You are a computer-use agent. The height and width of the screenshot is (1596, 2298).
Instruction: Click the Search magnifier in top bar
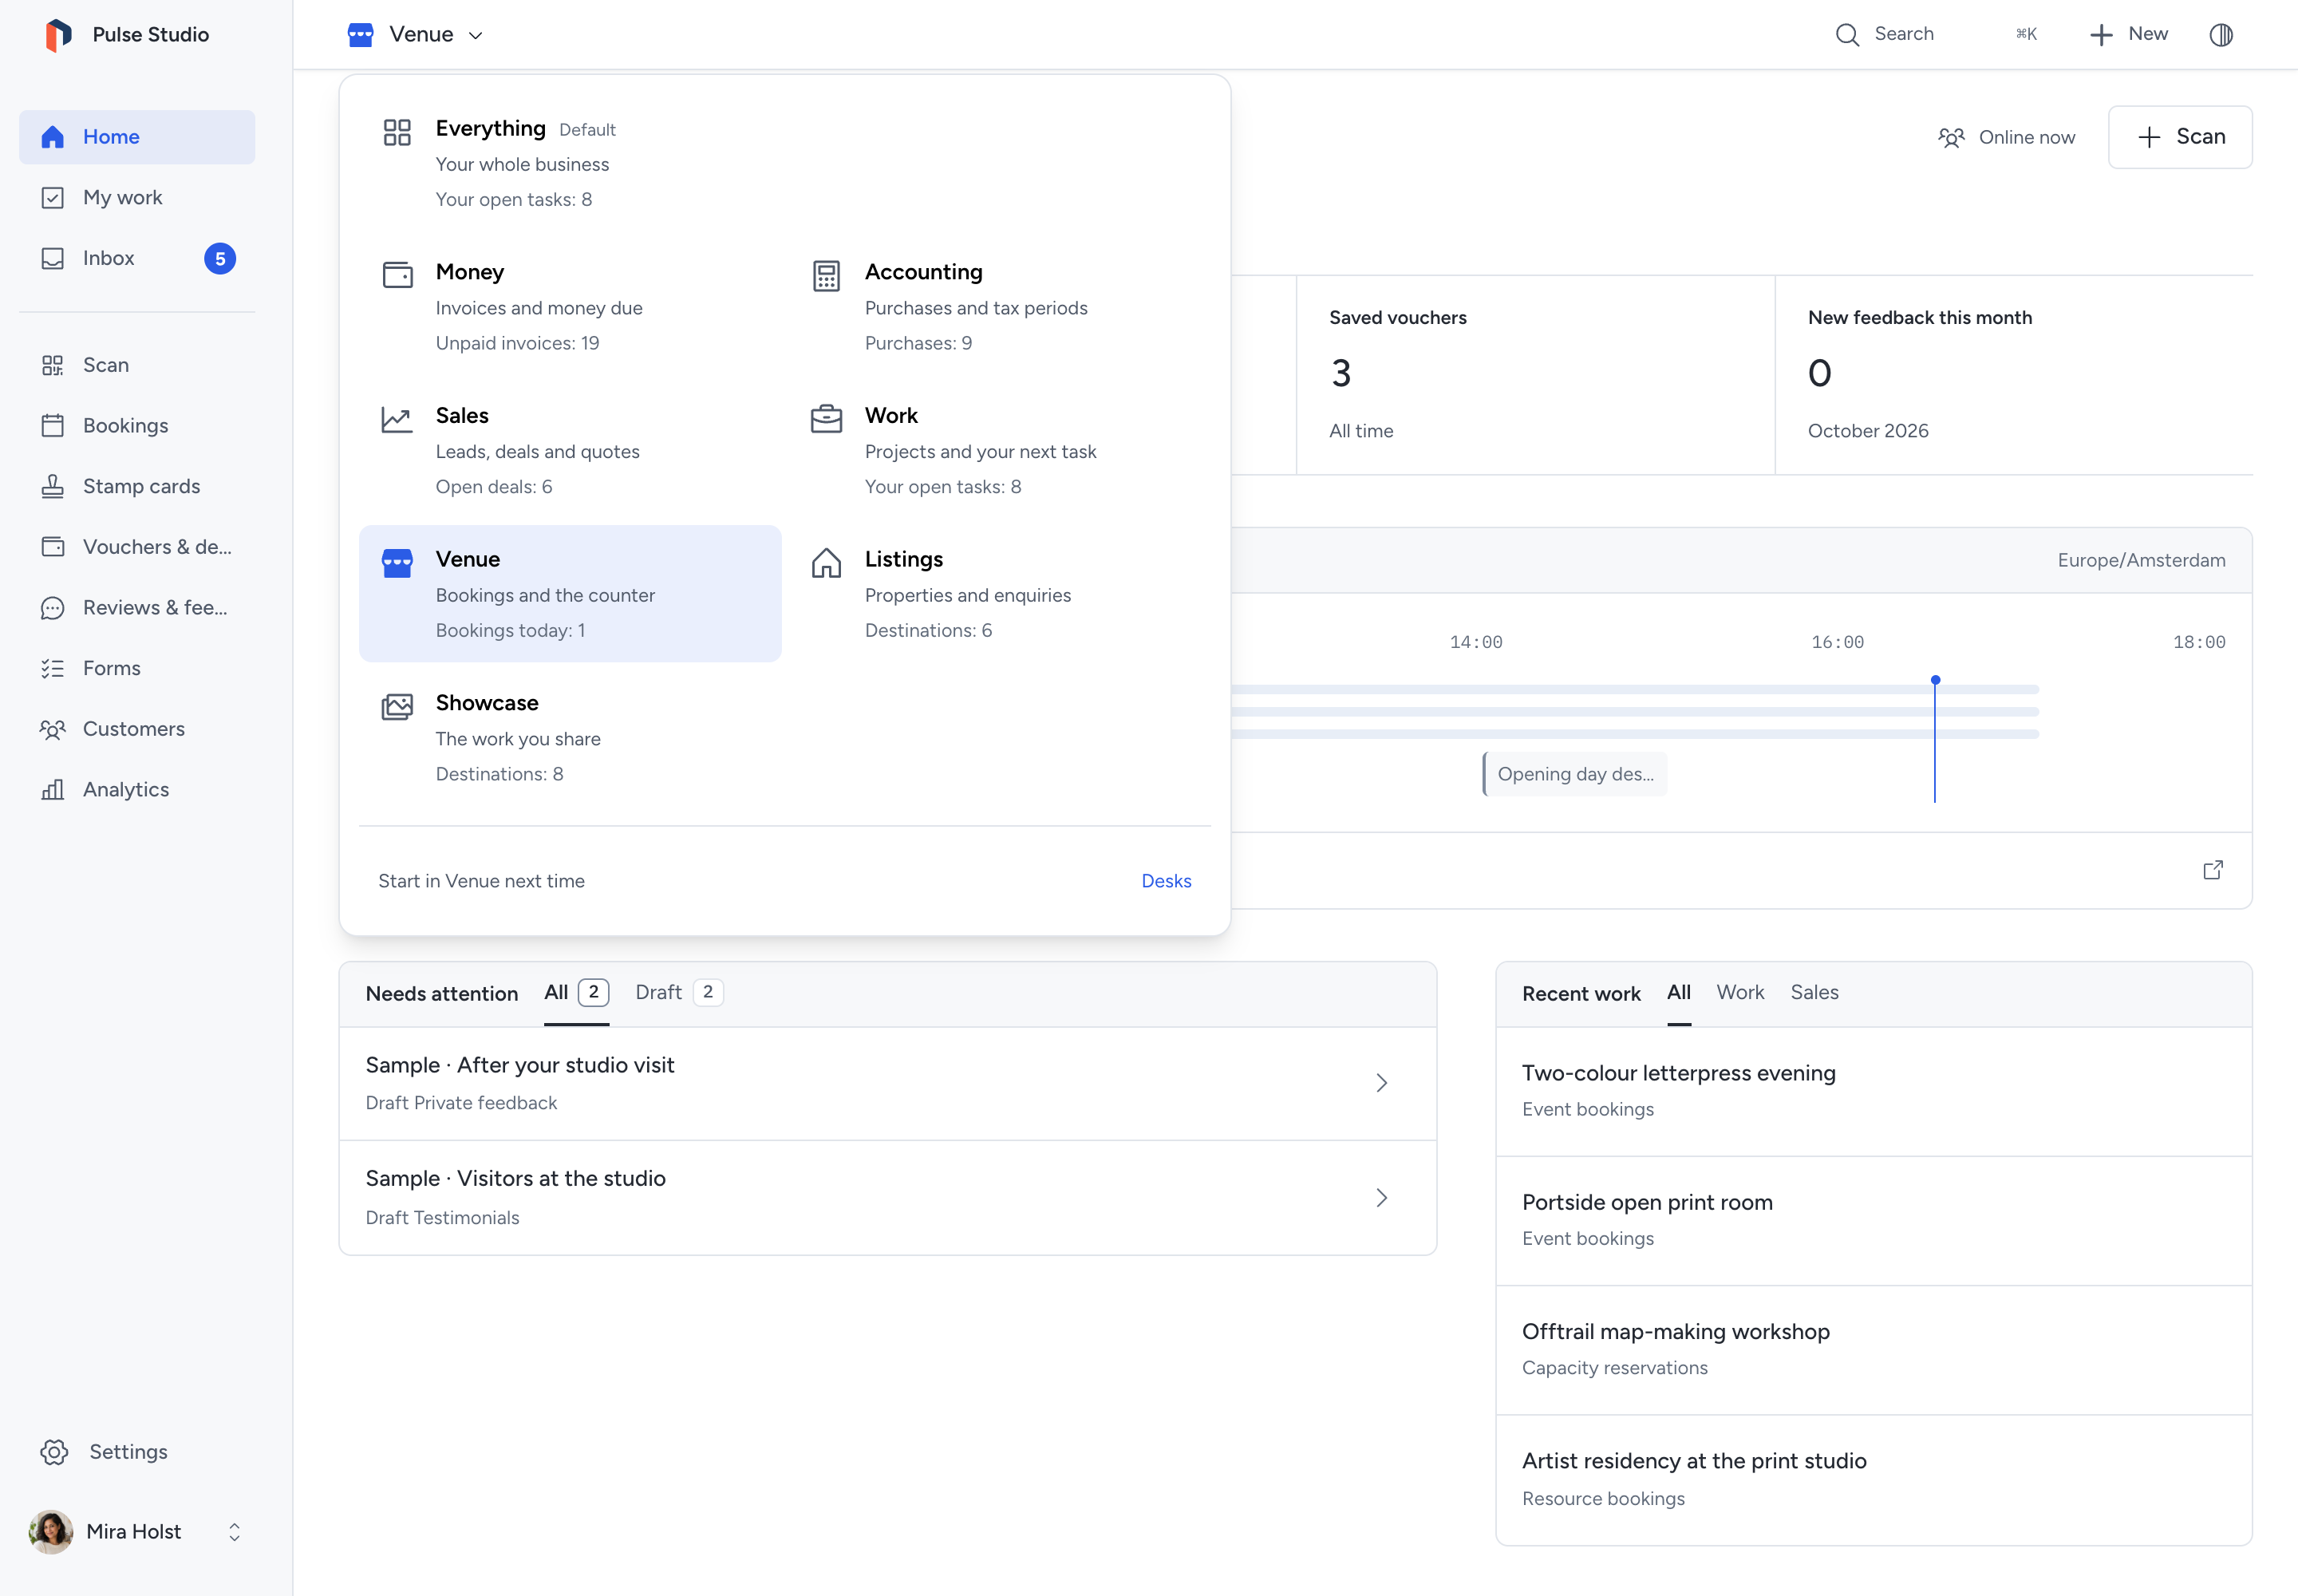click(1847, 35)
